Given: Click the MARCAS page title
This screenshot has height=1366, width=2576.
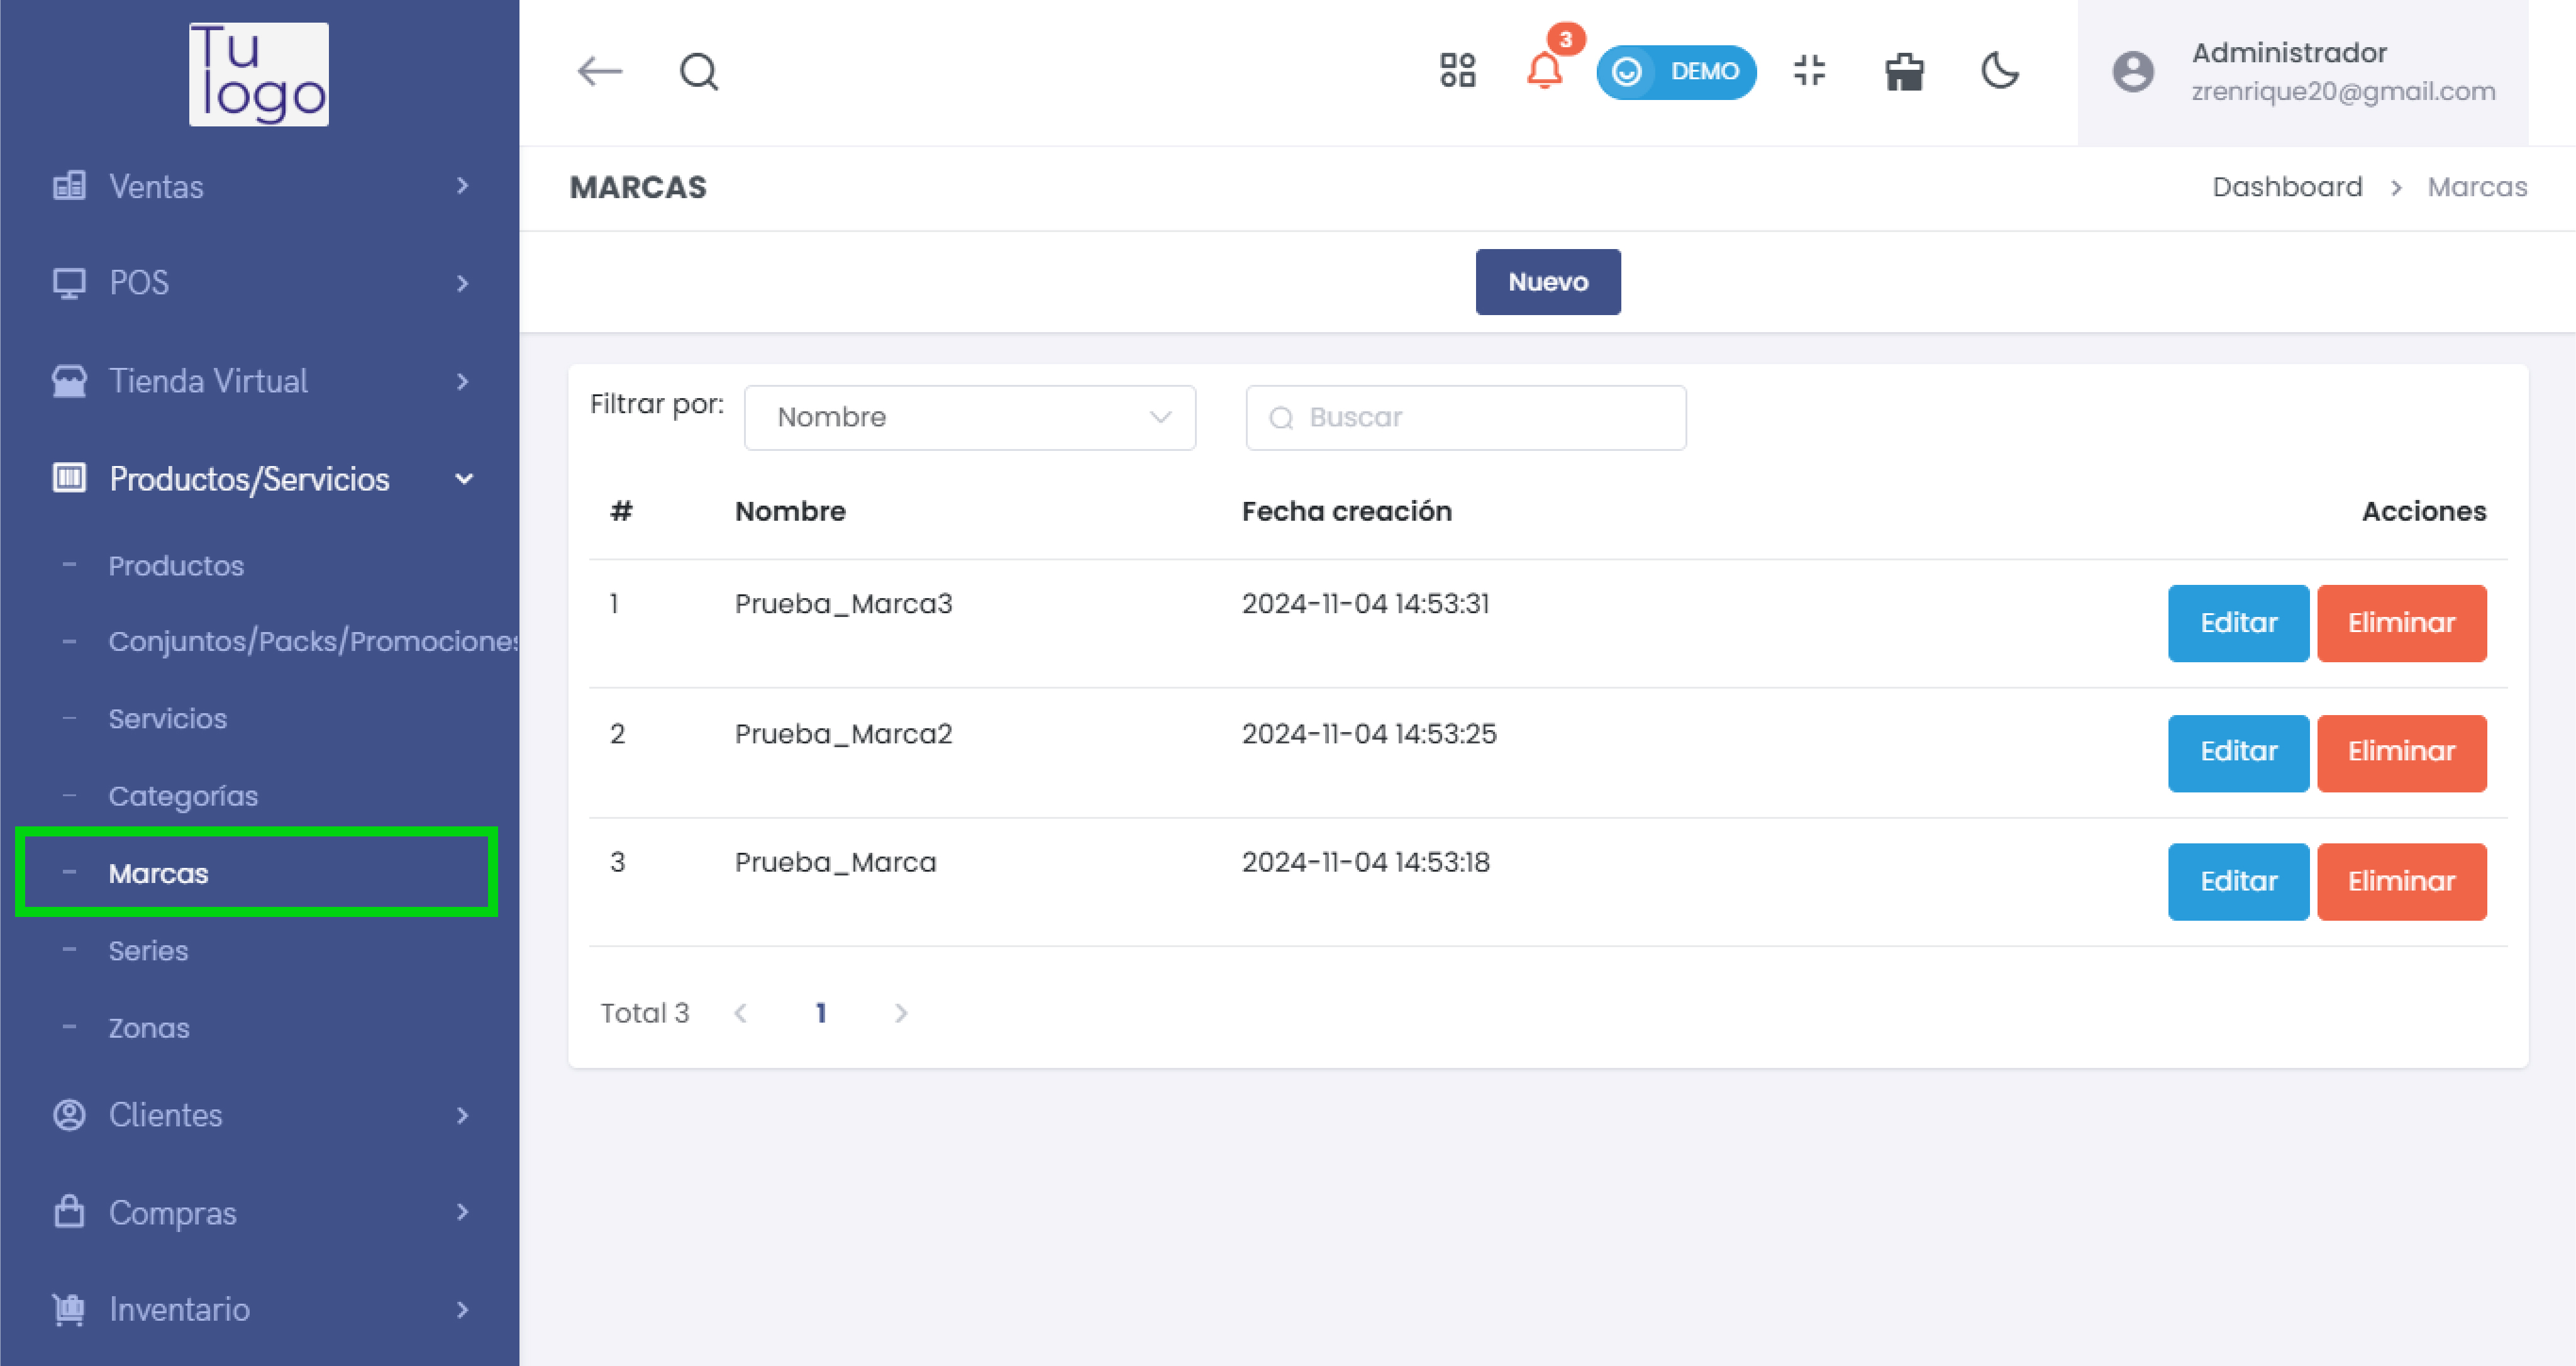Looking at the screenshot, I should tap(638, 187).
